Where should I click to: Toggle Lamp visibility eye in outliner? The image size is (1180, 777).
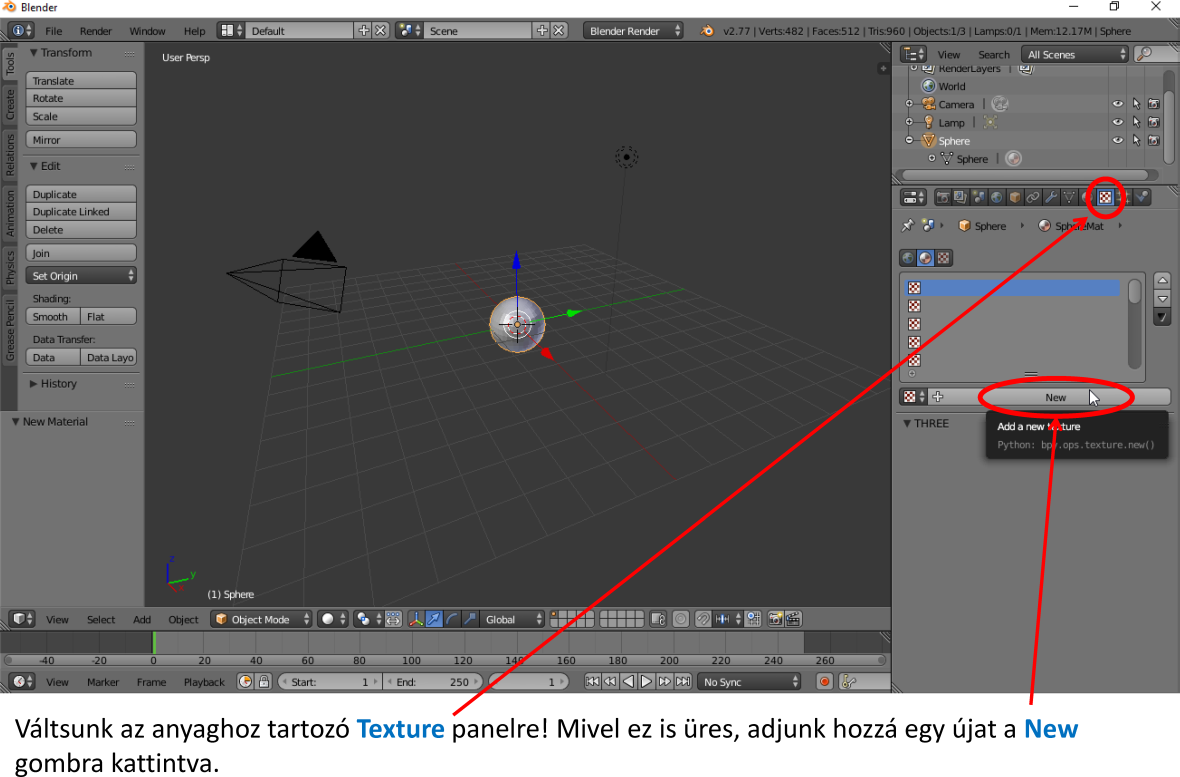pos(1118,122)
